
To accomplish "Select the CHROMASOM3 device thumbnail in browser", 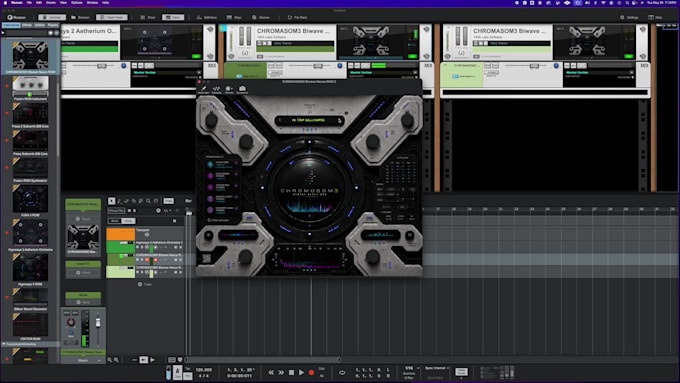I will [30, 56].
